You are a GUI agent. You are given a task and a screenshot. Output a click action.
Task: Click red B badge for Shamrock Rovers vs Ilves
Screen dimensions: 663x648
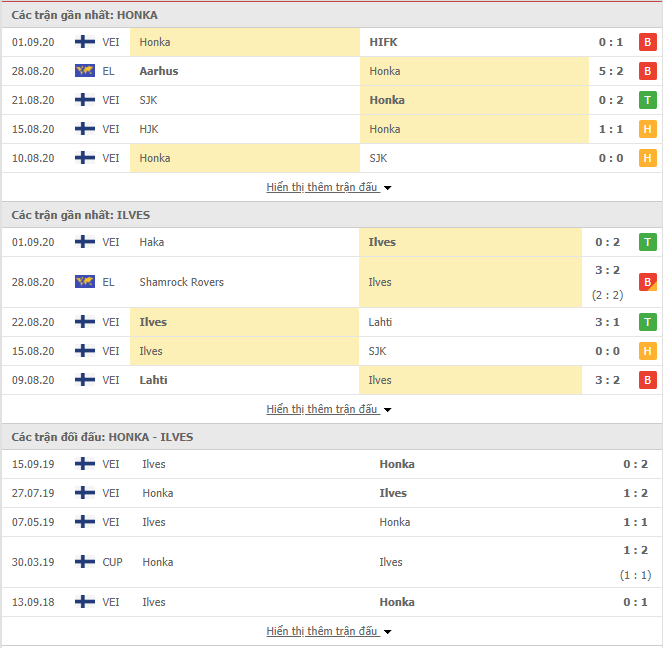coord(647,282)
